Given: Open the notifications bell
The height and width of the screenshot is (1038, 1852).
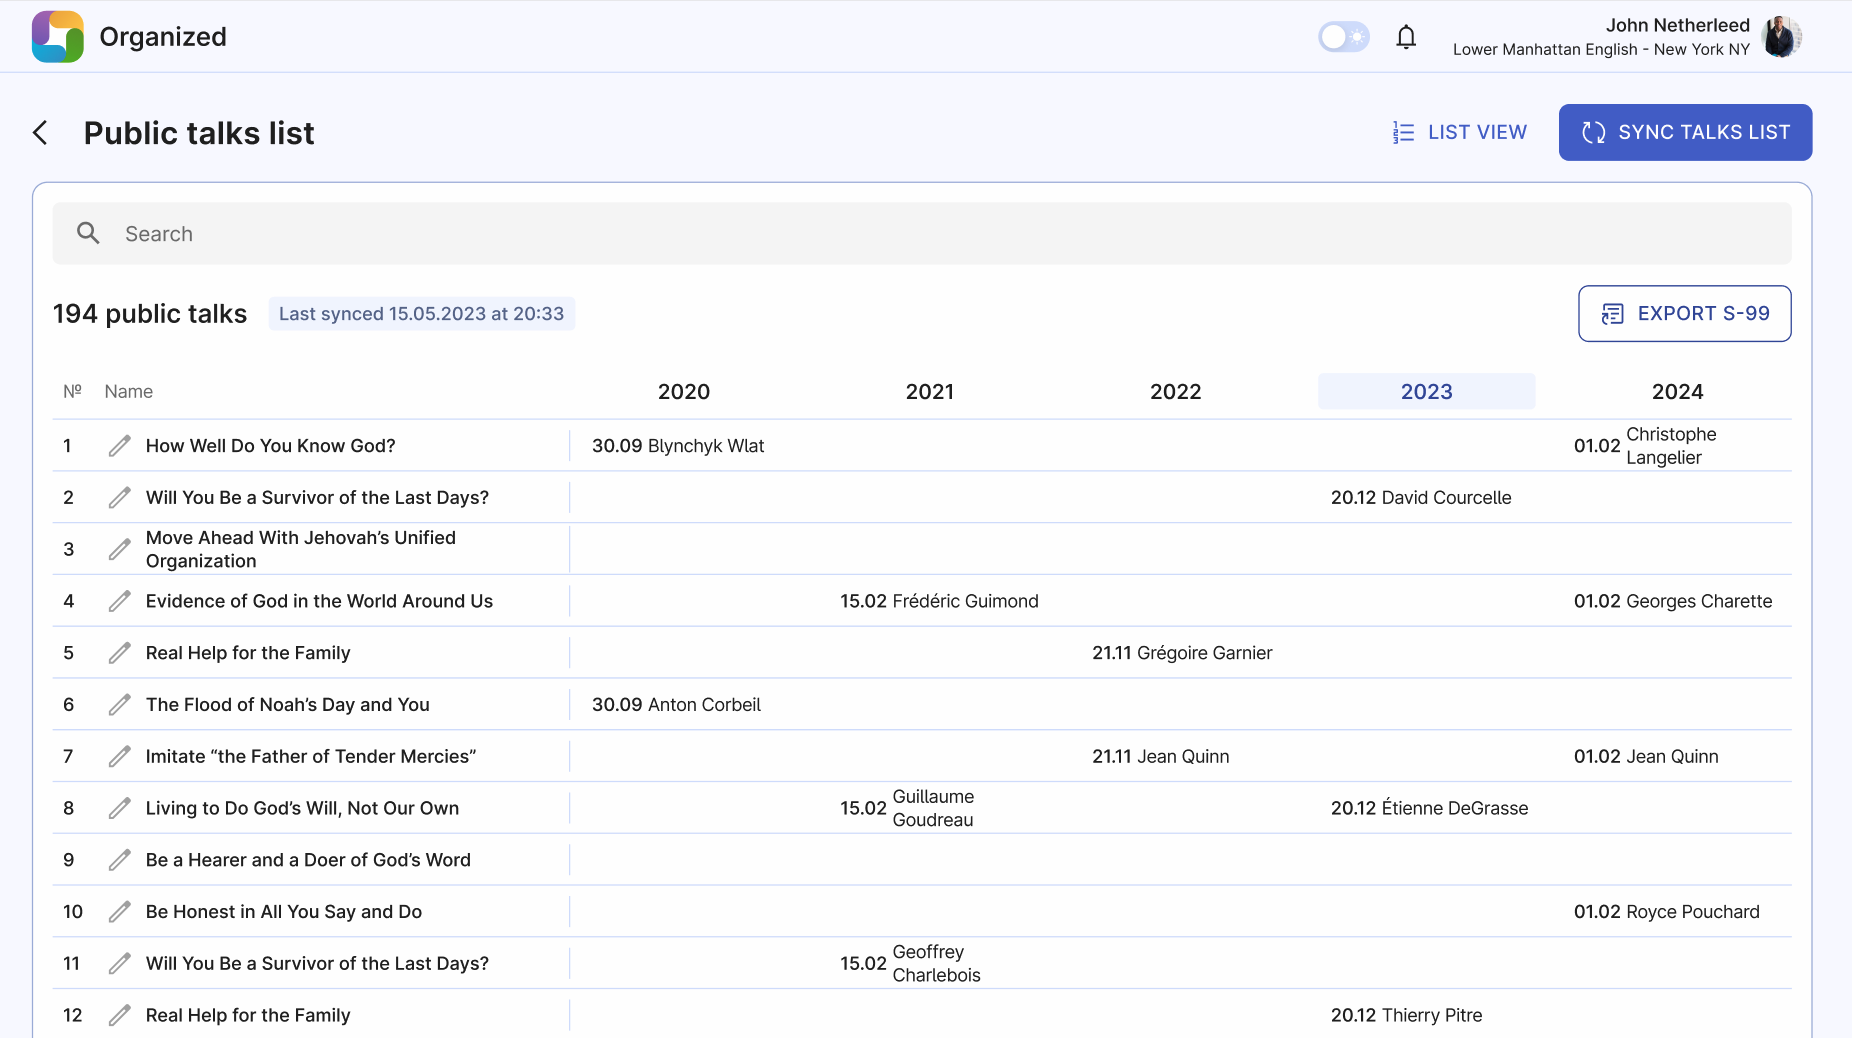Looking at the screenshot, I should click(1406, 37).
